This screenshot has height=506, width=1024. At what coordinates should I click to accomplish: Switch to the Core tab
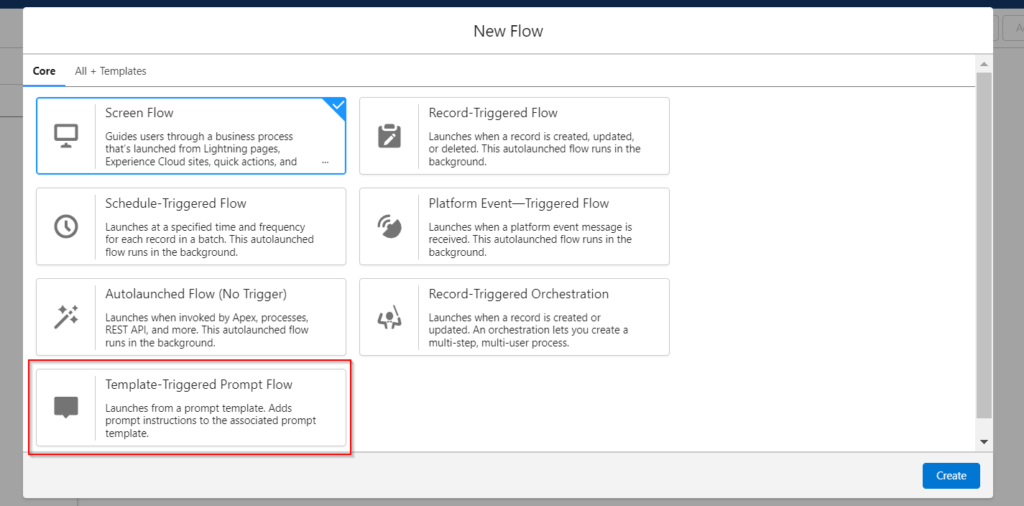44,71
